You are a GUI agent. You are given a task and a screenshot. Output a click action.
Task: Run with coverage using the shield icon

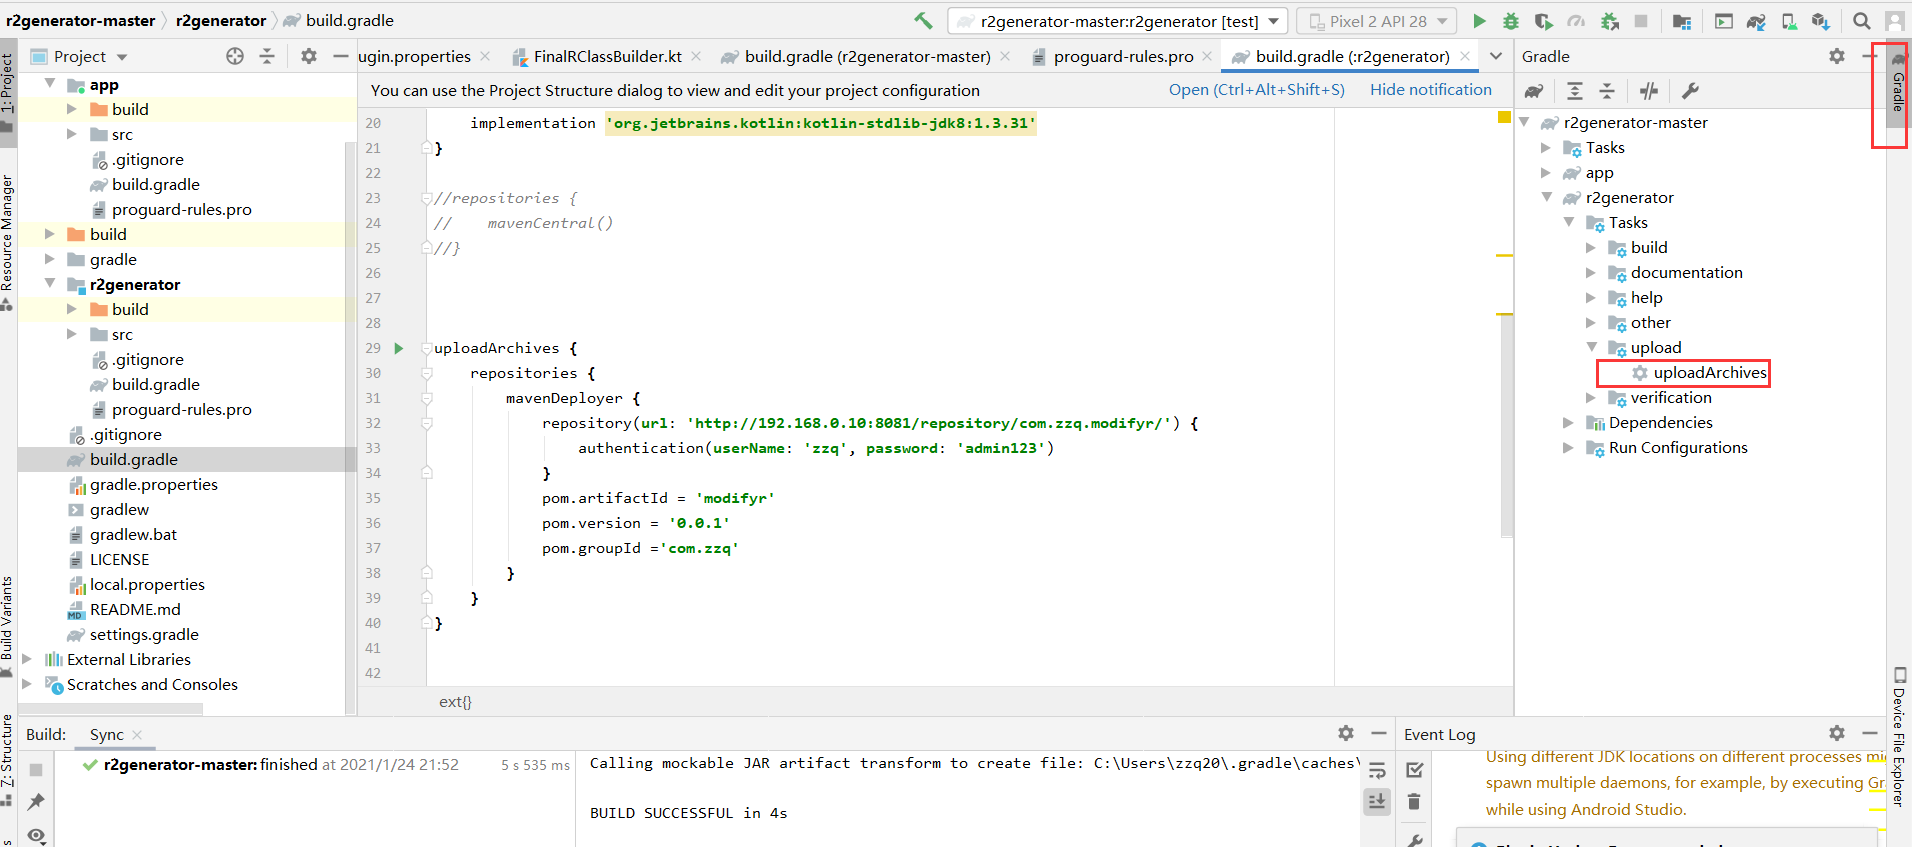(x=1543, y=21)
